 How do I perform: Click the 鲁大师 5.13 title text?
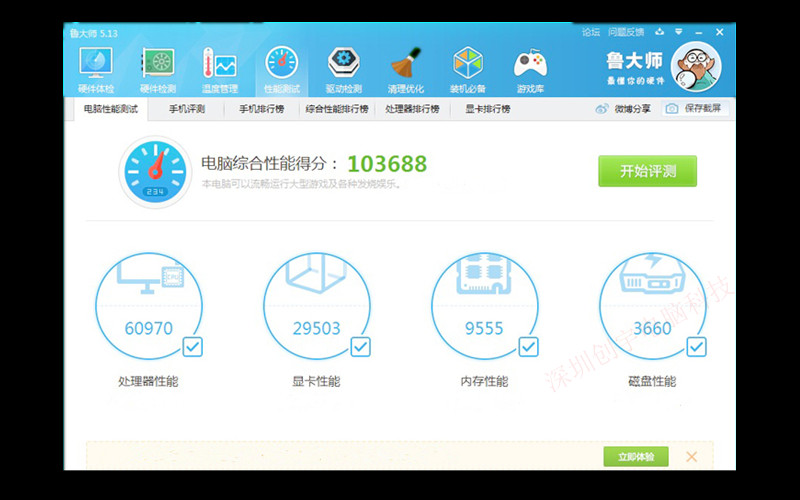pyautogui.click(x=94, y=33)
